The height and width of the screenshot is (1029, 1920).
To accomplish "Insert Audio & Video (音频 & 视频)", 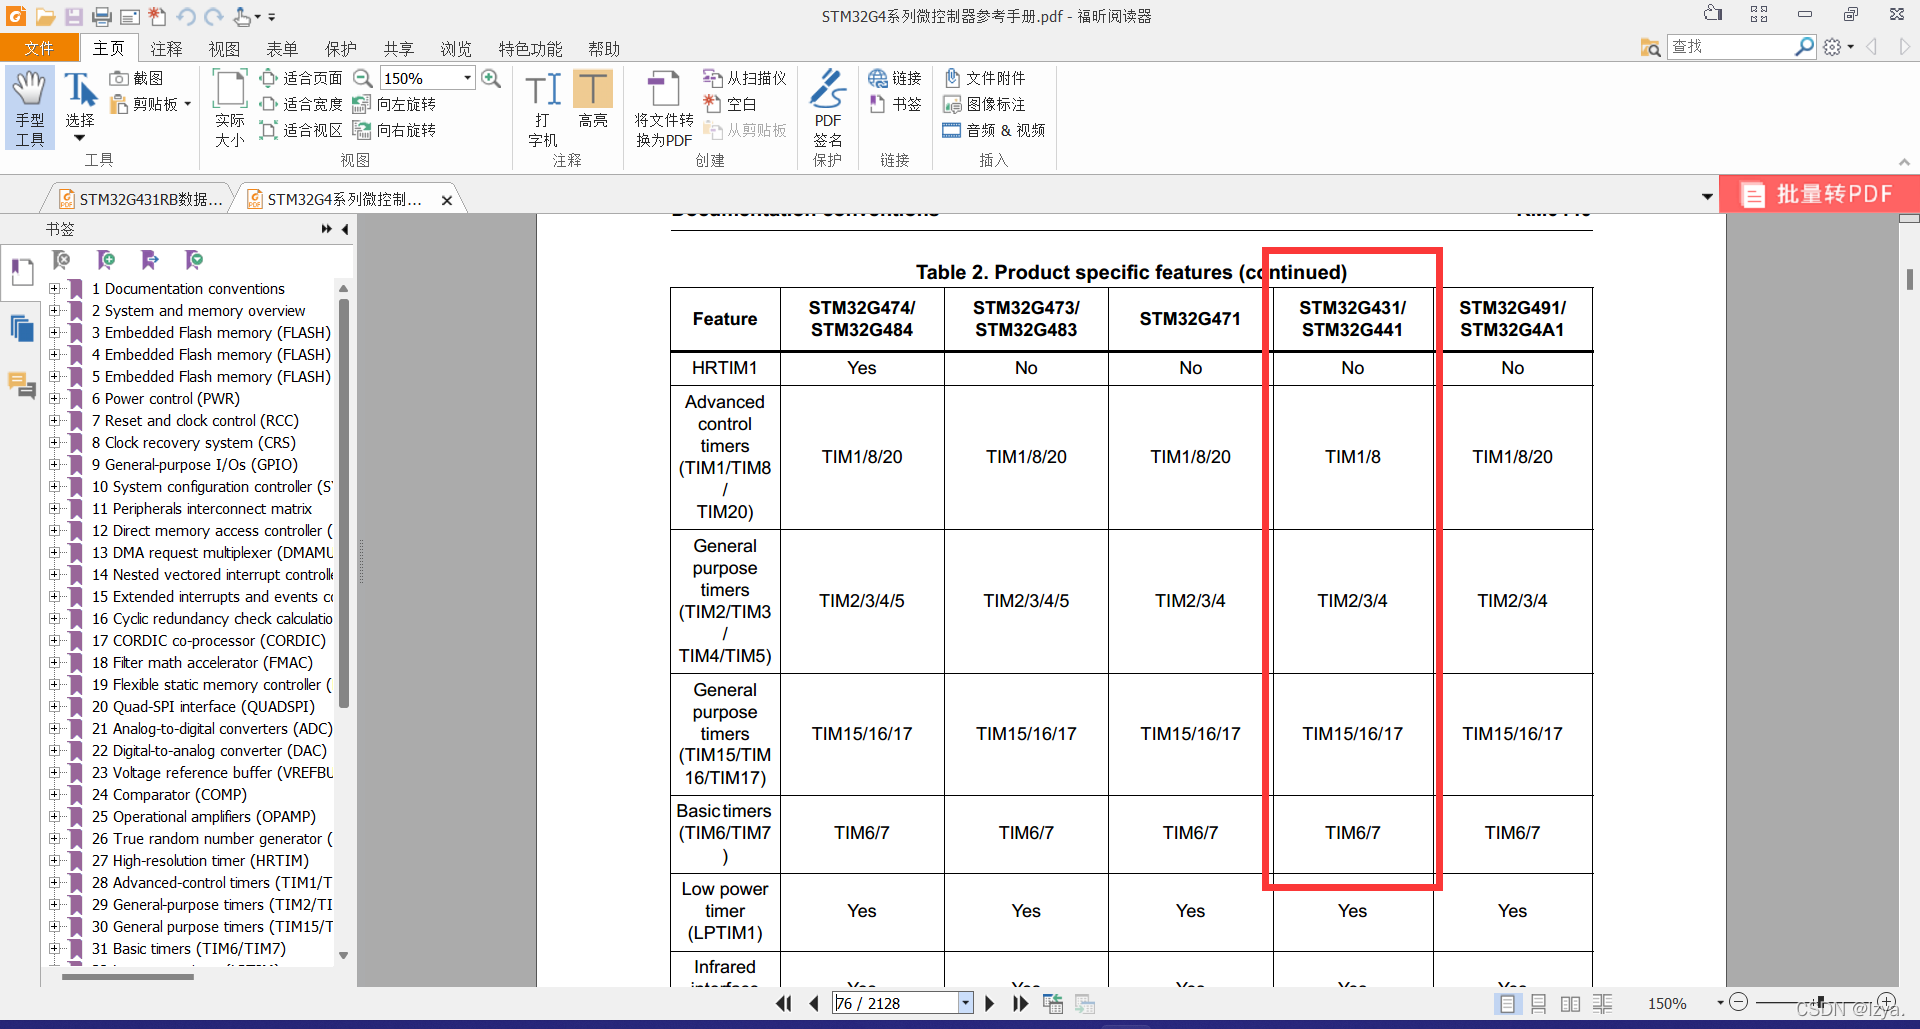I will pyautogui.click(x=994, y=130).
